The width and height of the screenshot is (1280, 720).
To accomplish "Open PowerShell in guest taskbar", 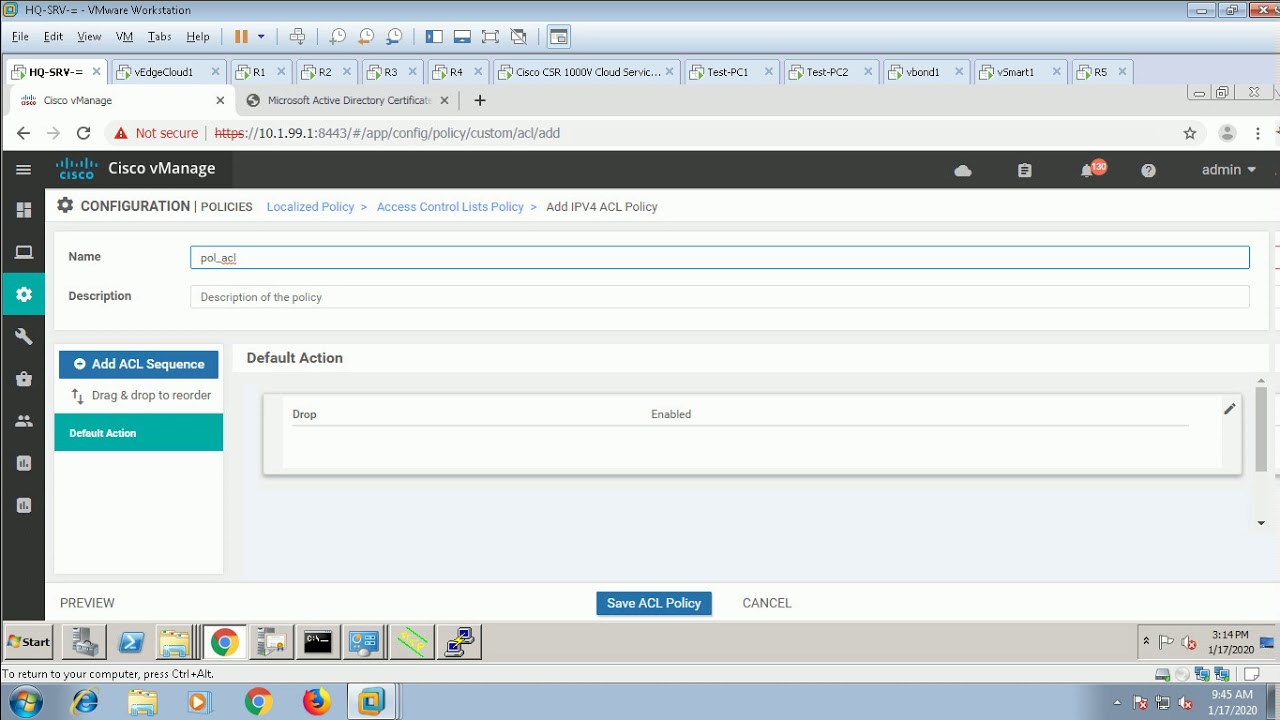I will click(x=131, y=642).
